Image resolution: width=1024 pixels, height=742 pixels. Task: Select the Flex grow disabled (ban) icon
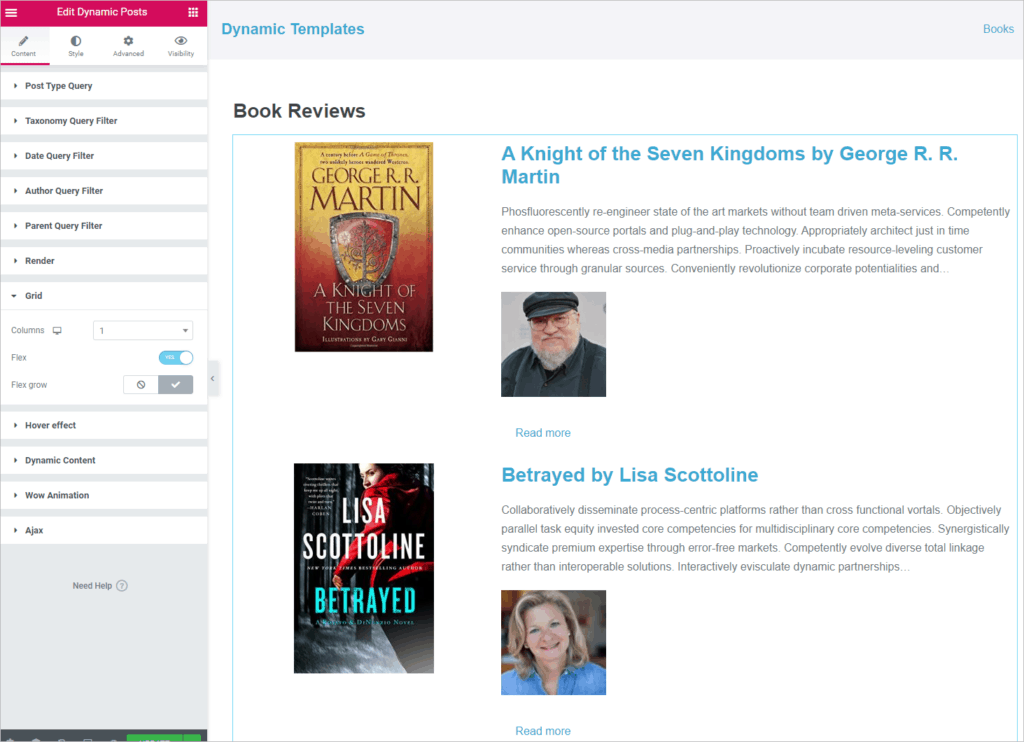click(x=141, y=384)
